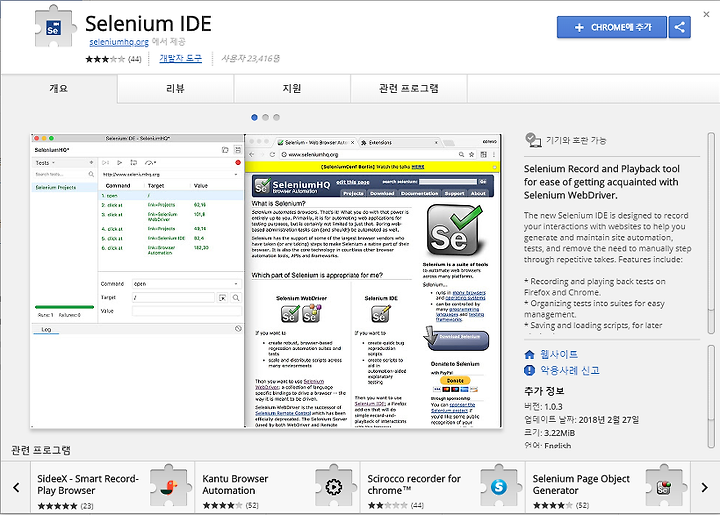
Task: Open SideeX - Smart Record-Play Browser card
Action: point(112,487)
